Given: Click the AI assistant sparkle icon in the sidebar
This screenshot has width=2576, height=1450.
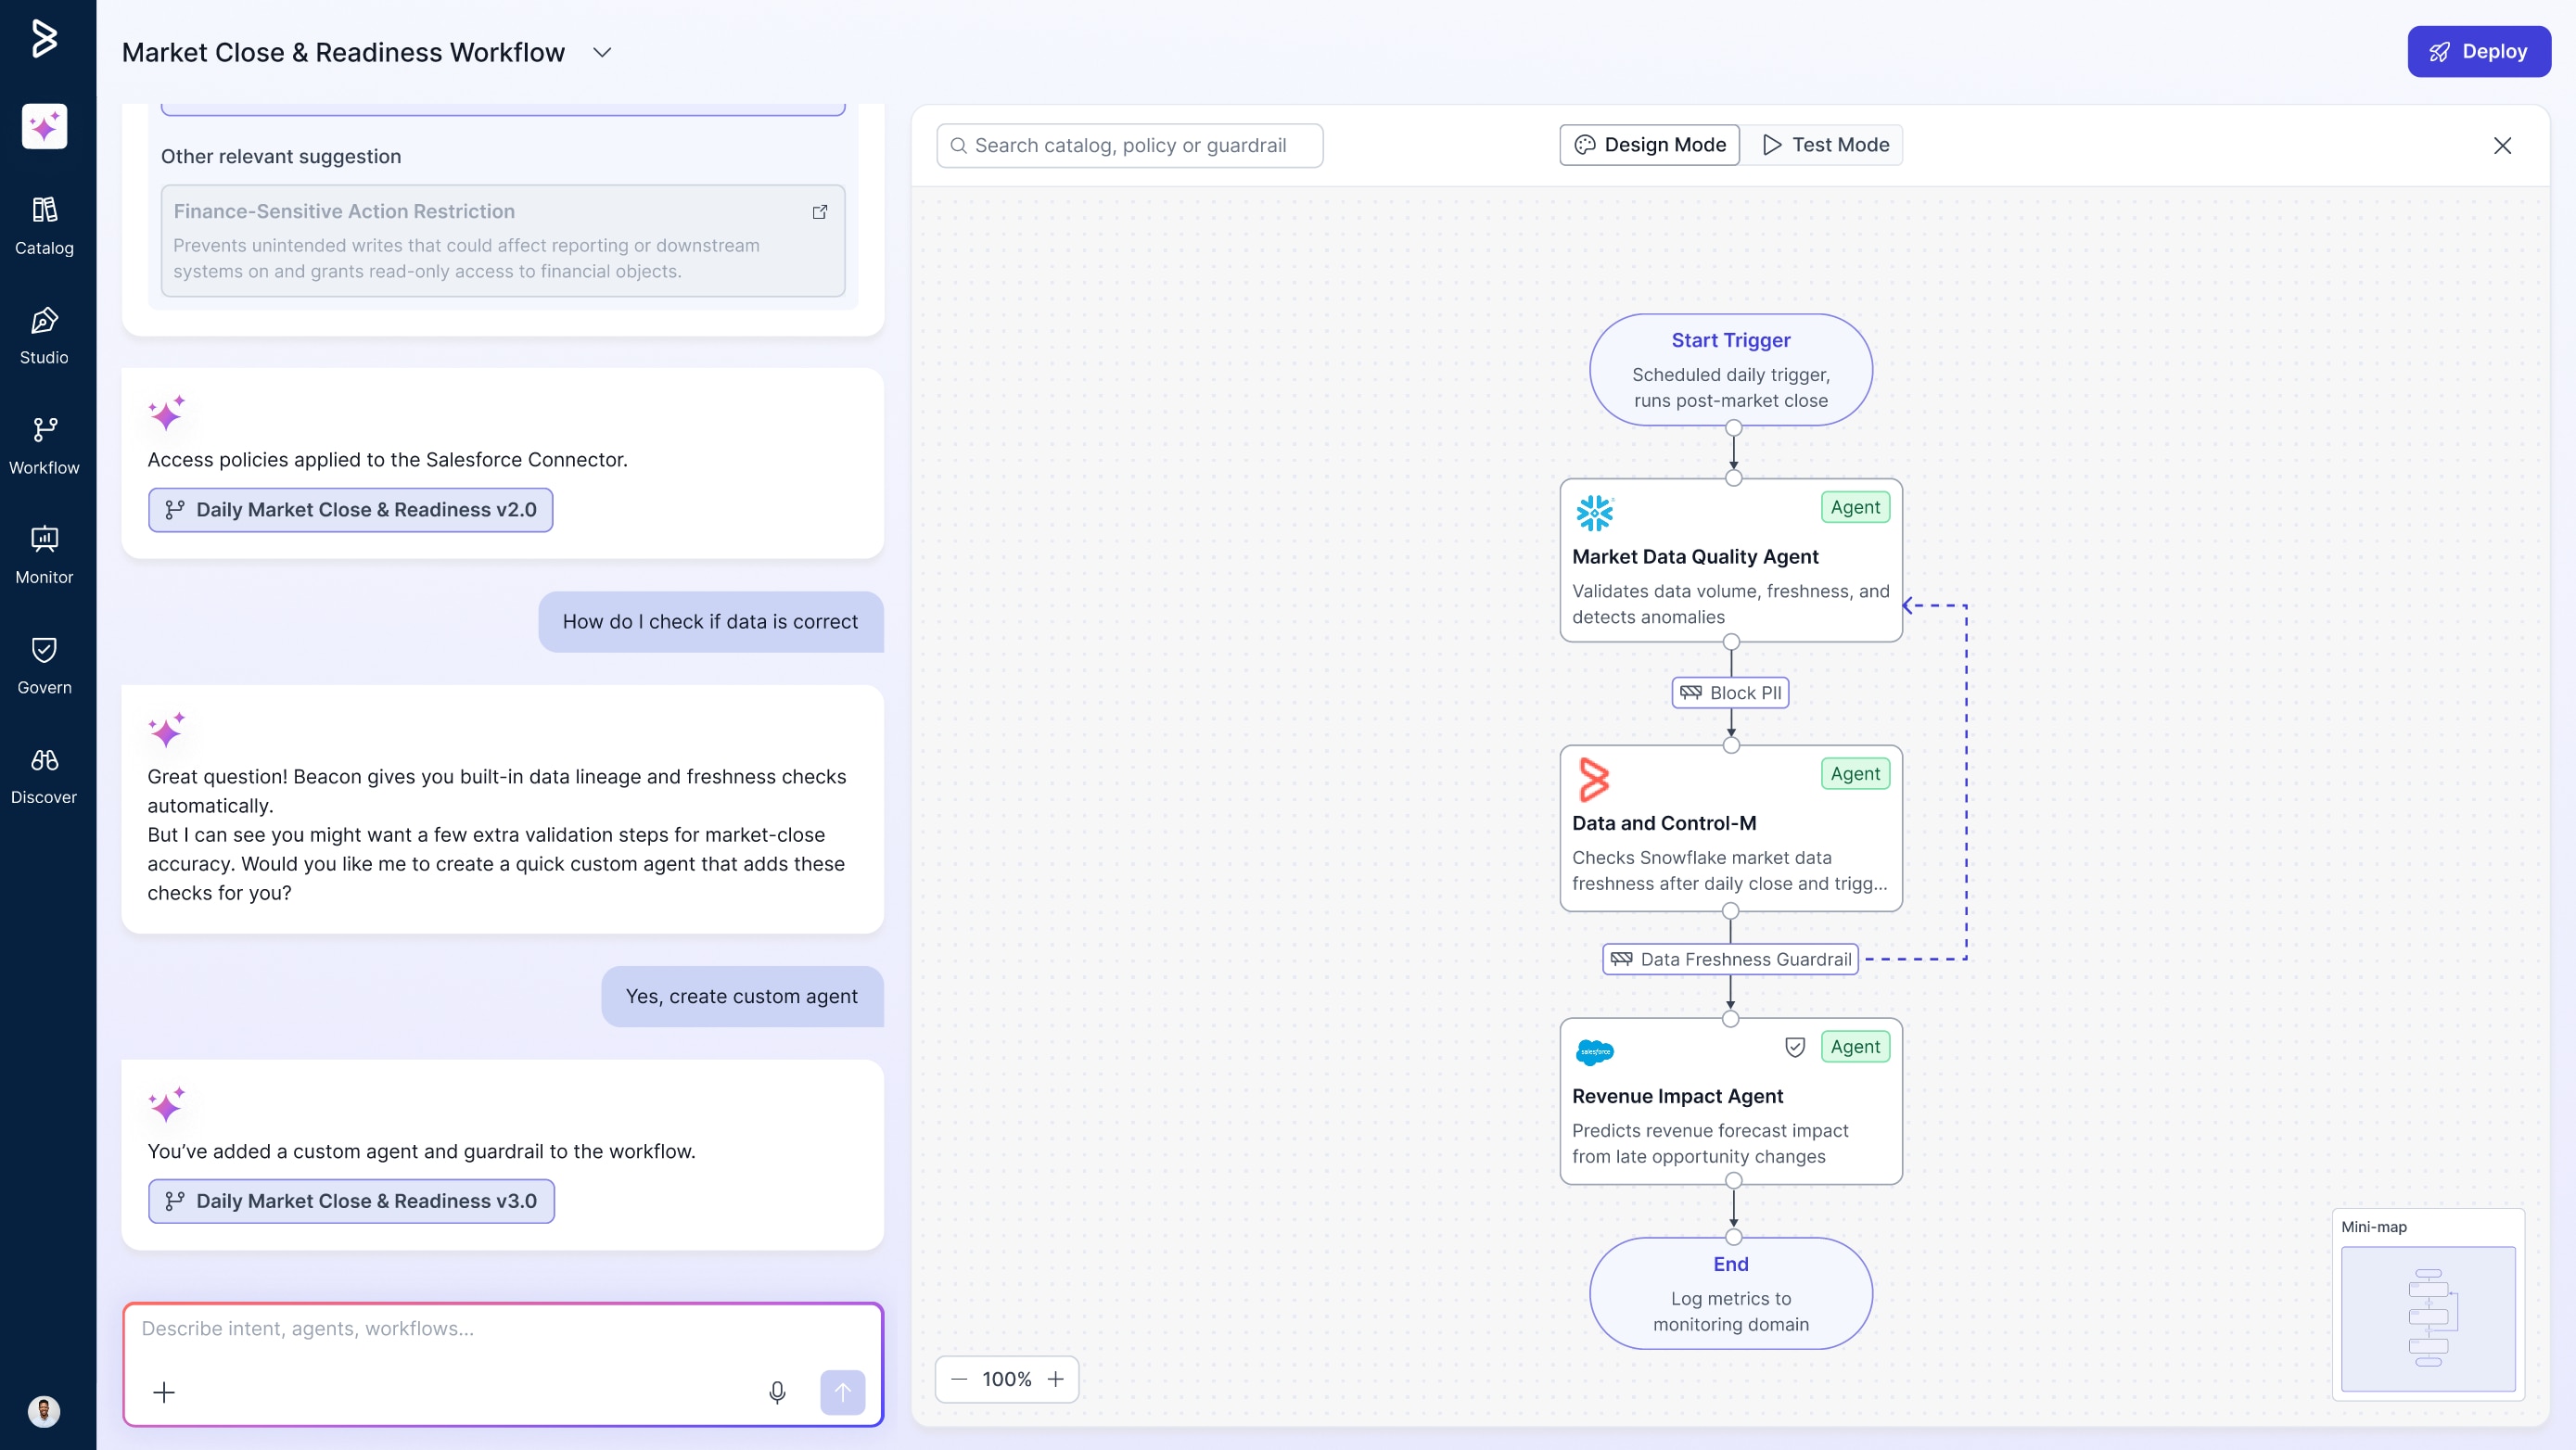Looking at the screenshot, I should (44, 127).
